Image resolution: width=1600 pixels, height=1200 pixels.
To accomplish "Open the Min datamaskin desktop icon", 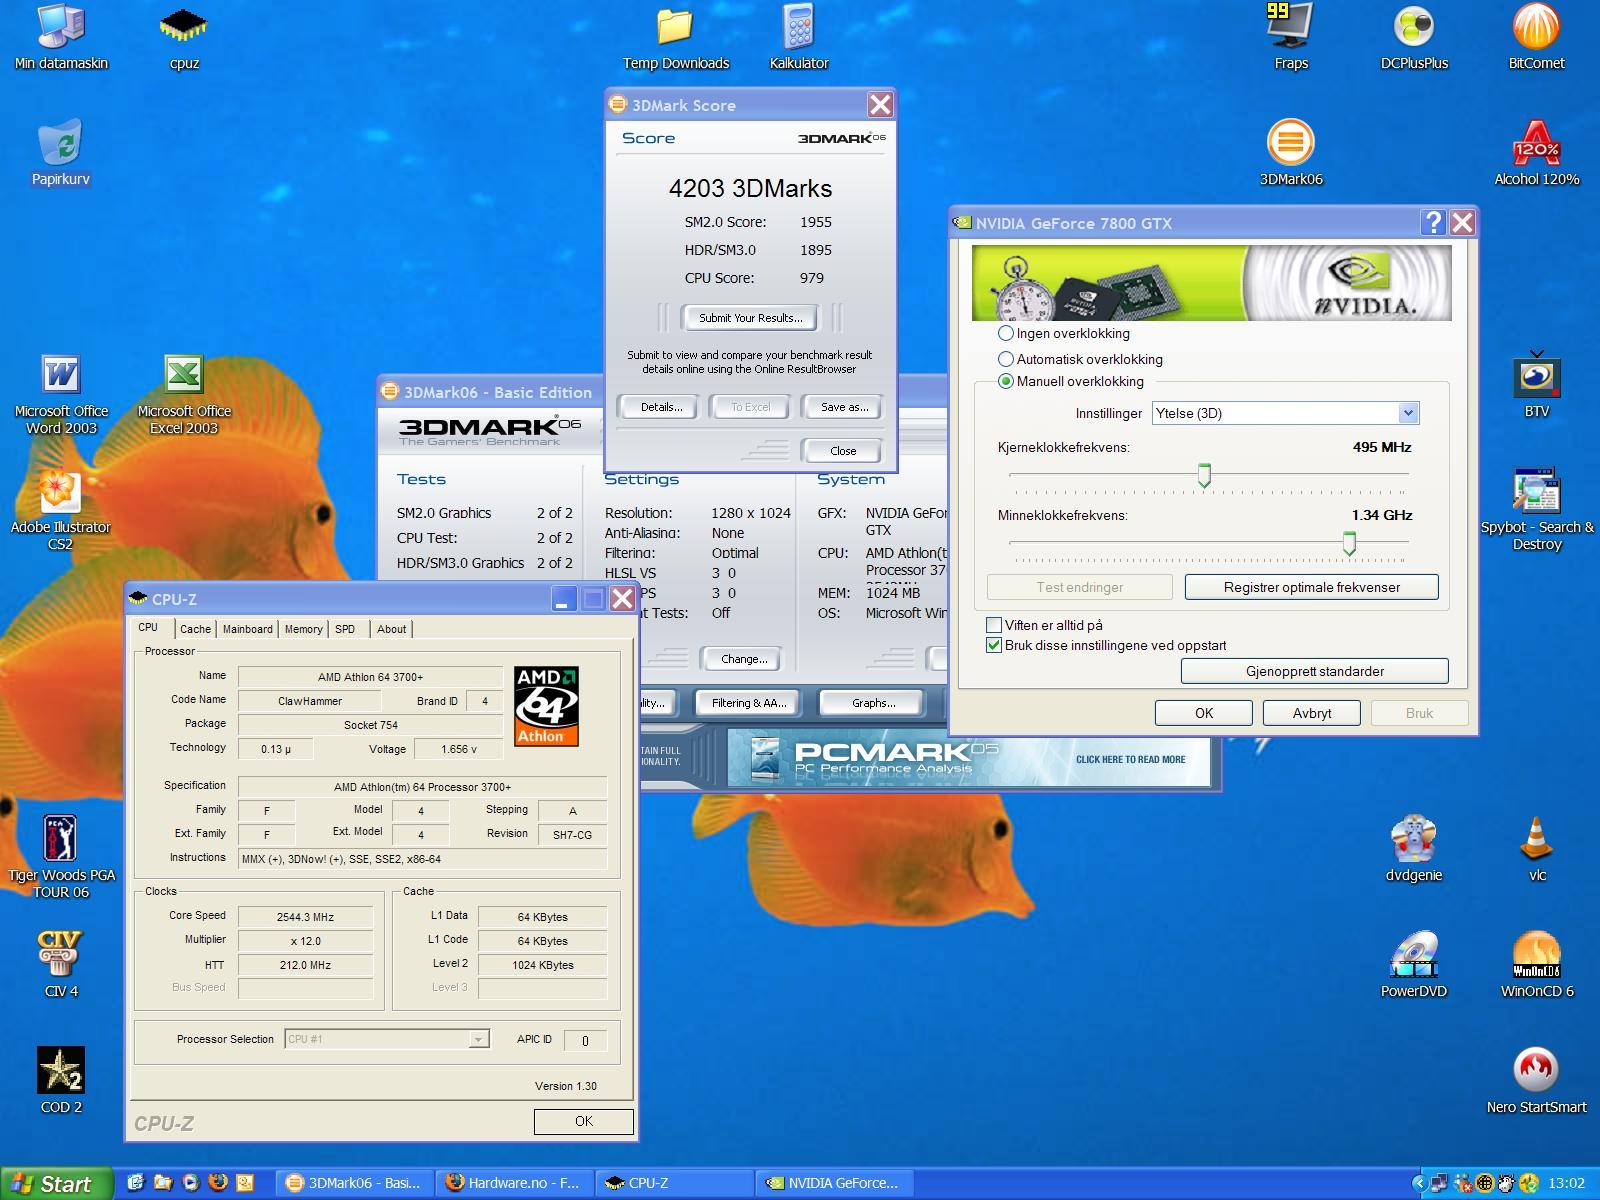I will pyautogui.click(x=61, y=38).
